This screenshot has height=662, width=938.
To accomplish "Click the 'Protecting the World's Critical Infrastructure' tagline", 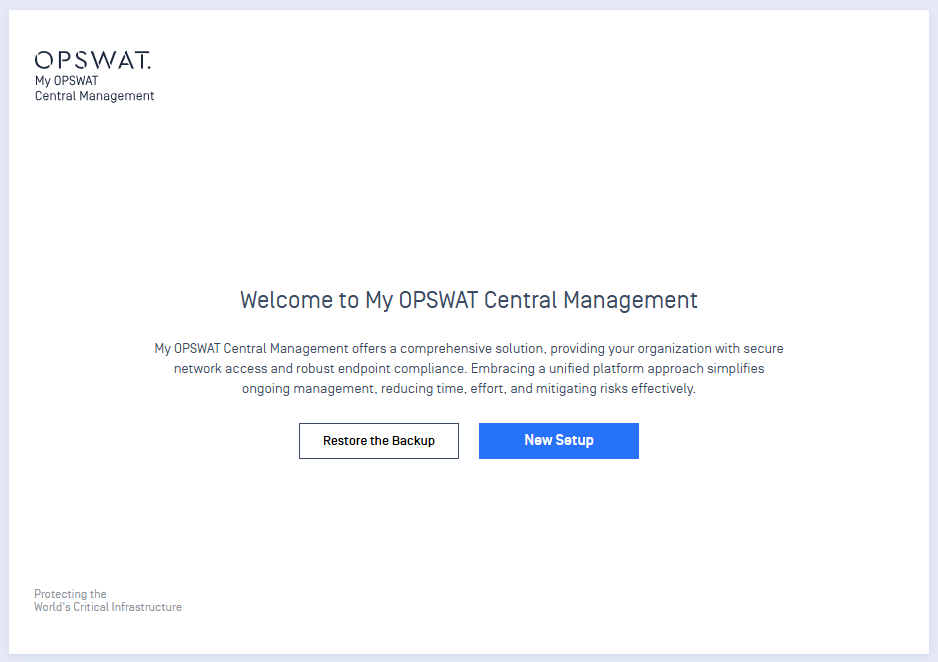I will pyautogui.click(x=108, y=600).
